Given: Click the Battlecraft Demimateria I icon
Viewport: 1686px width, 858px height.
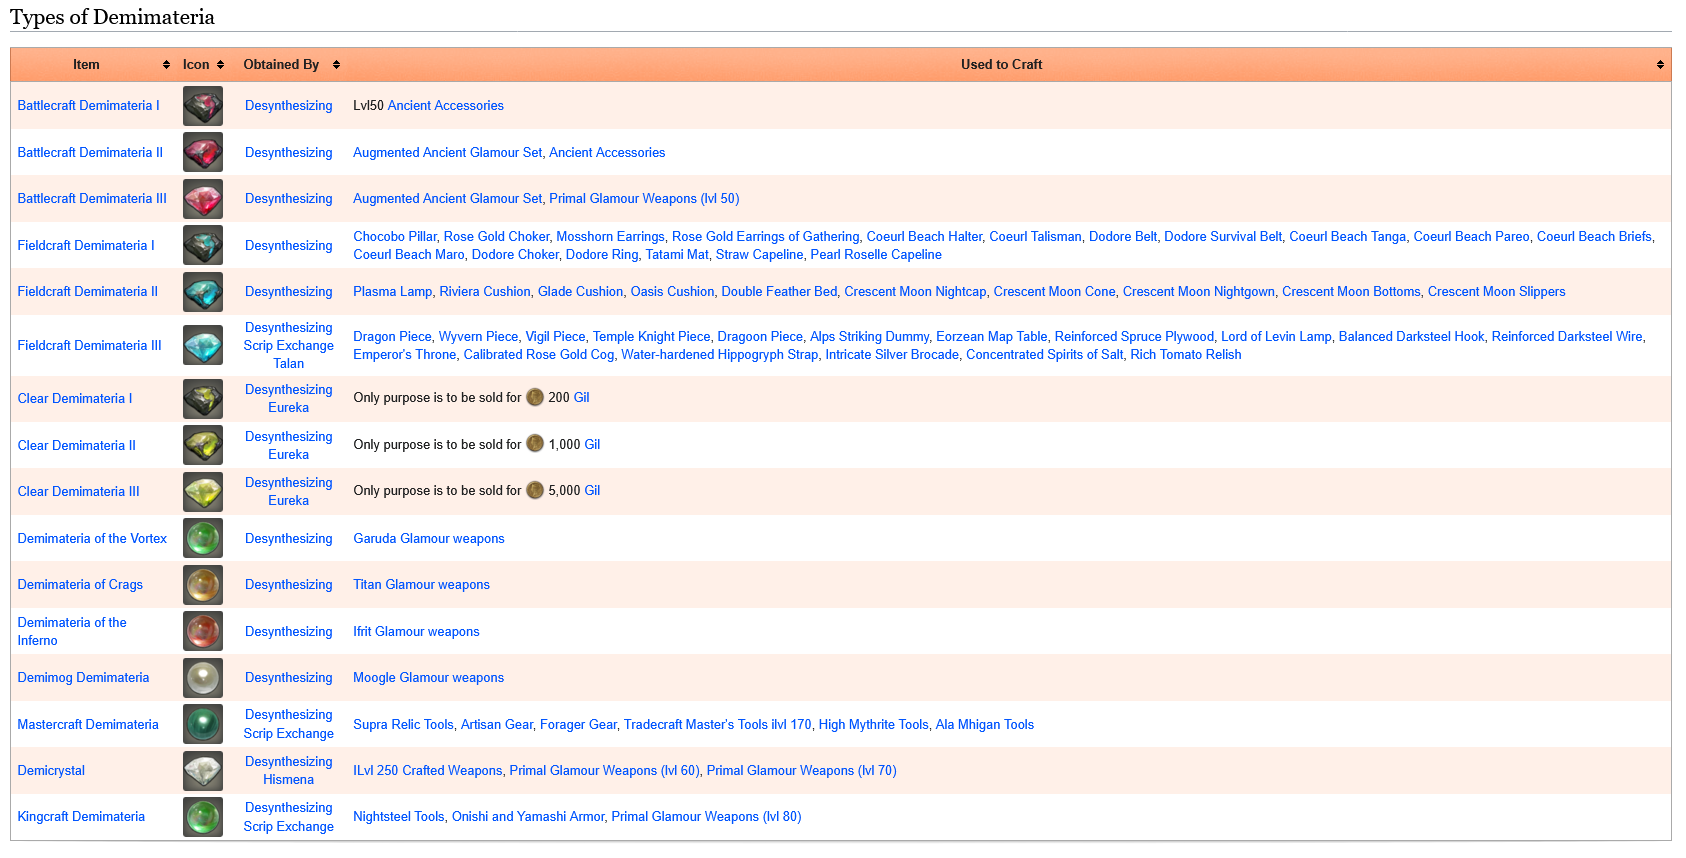Looking at the screenshot, I should pyautogui.click(x=203, y=106).
